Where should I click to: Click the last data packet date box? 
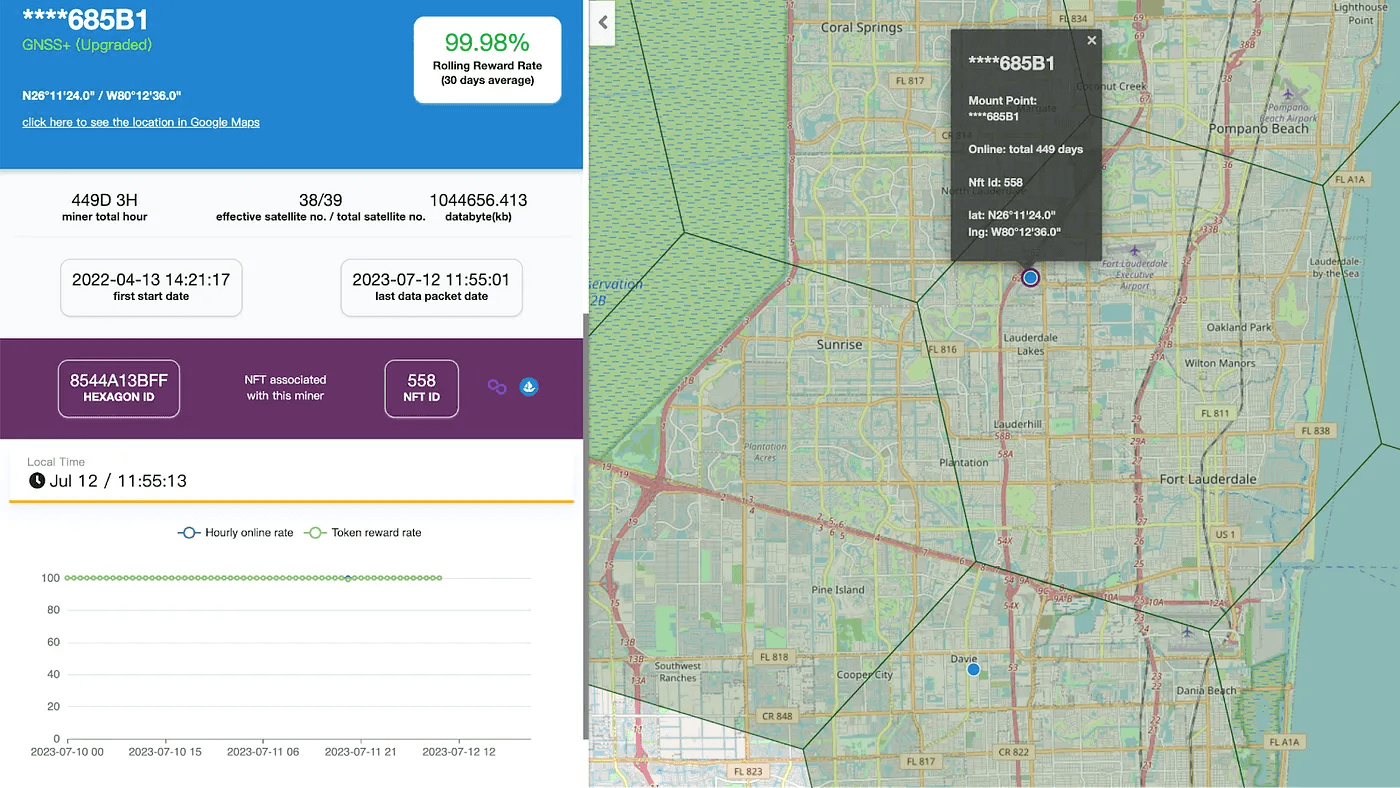431,287
